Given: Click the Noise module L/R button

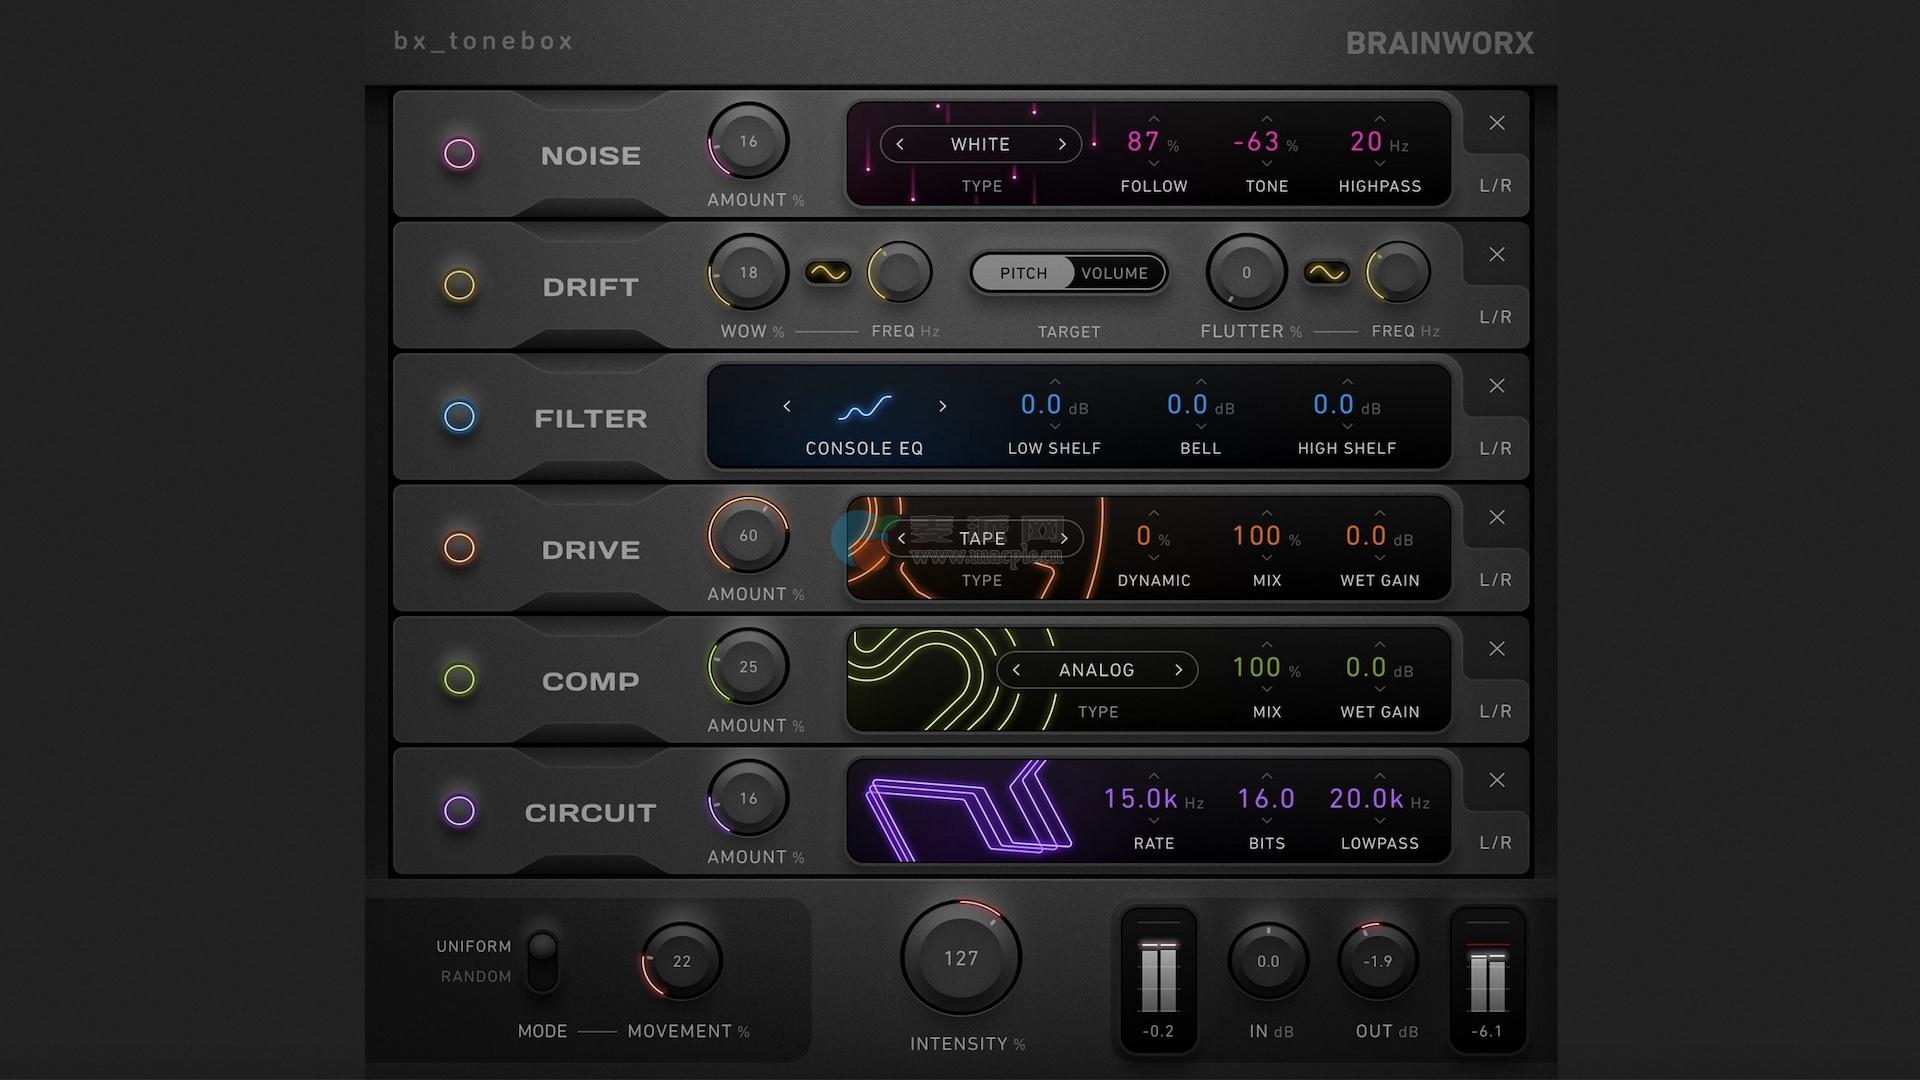Looking at the screenshot, I should click(1495, 186).
